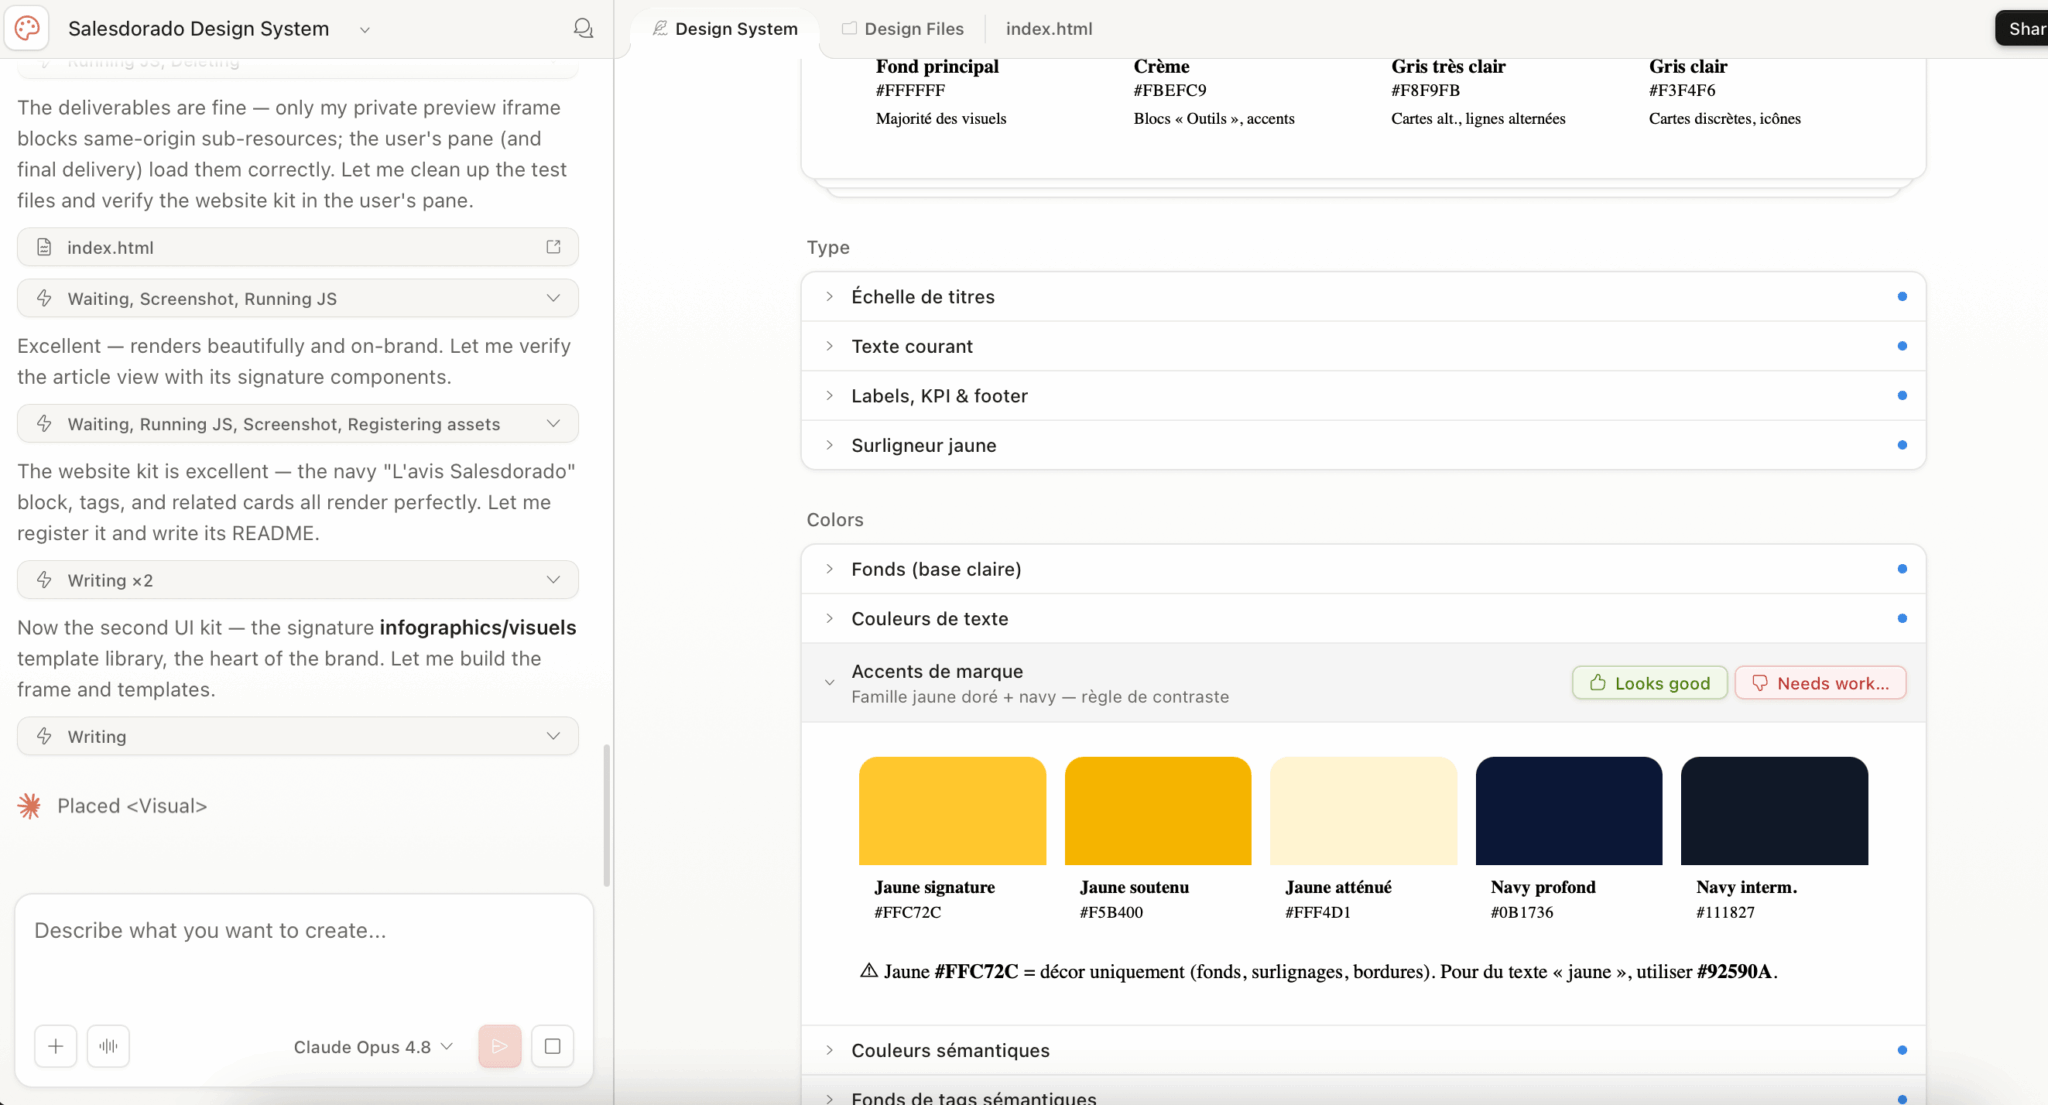This screenshot has width=2048, height=1105.
Task: Click the Colors section heading
Action: (x=835, y=520)
